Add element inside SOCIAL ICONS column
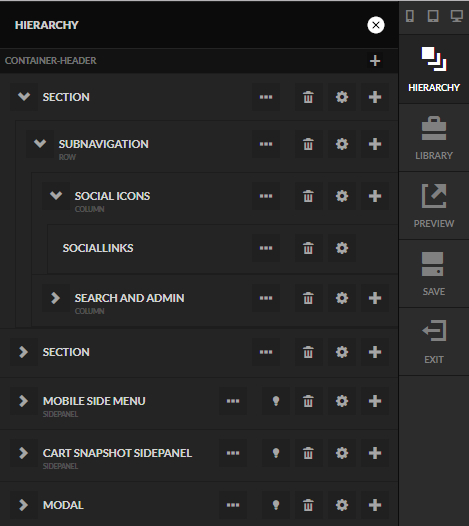Screen dimensions: 469x526 pyautogui.click(x=375, y=196)
